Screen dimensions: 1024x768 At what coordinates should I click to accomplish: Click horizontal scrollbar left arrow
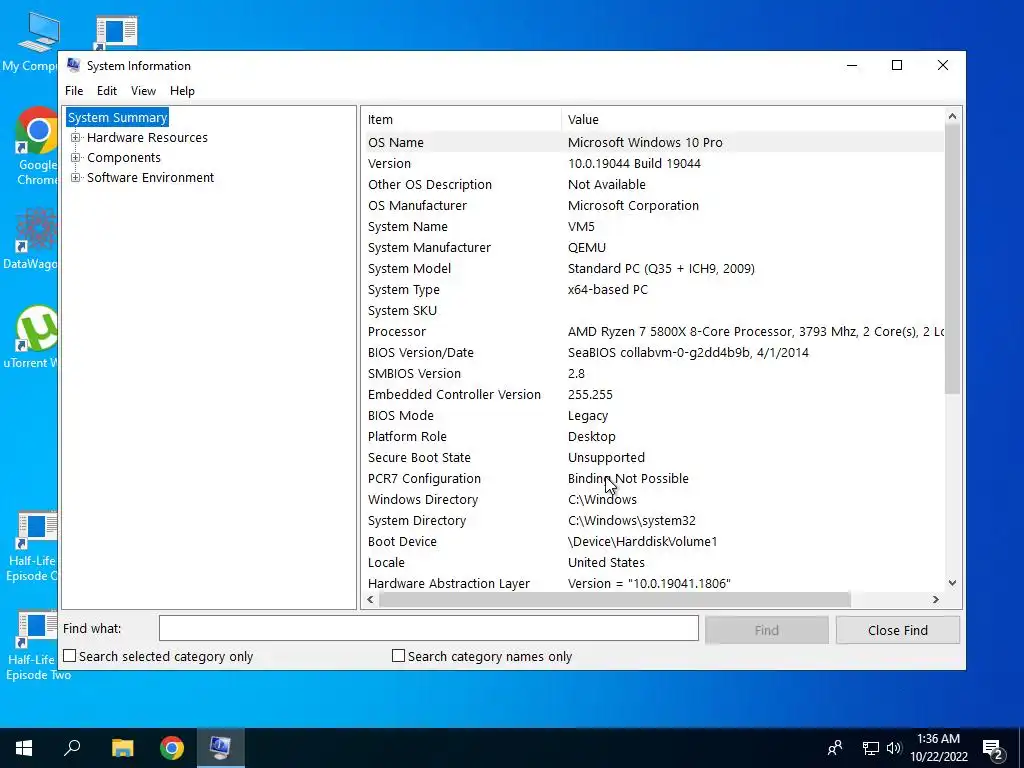tap(370, 600)
